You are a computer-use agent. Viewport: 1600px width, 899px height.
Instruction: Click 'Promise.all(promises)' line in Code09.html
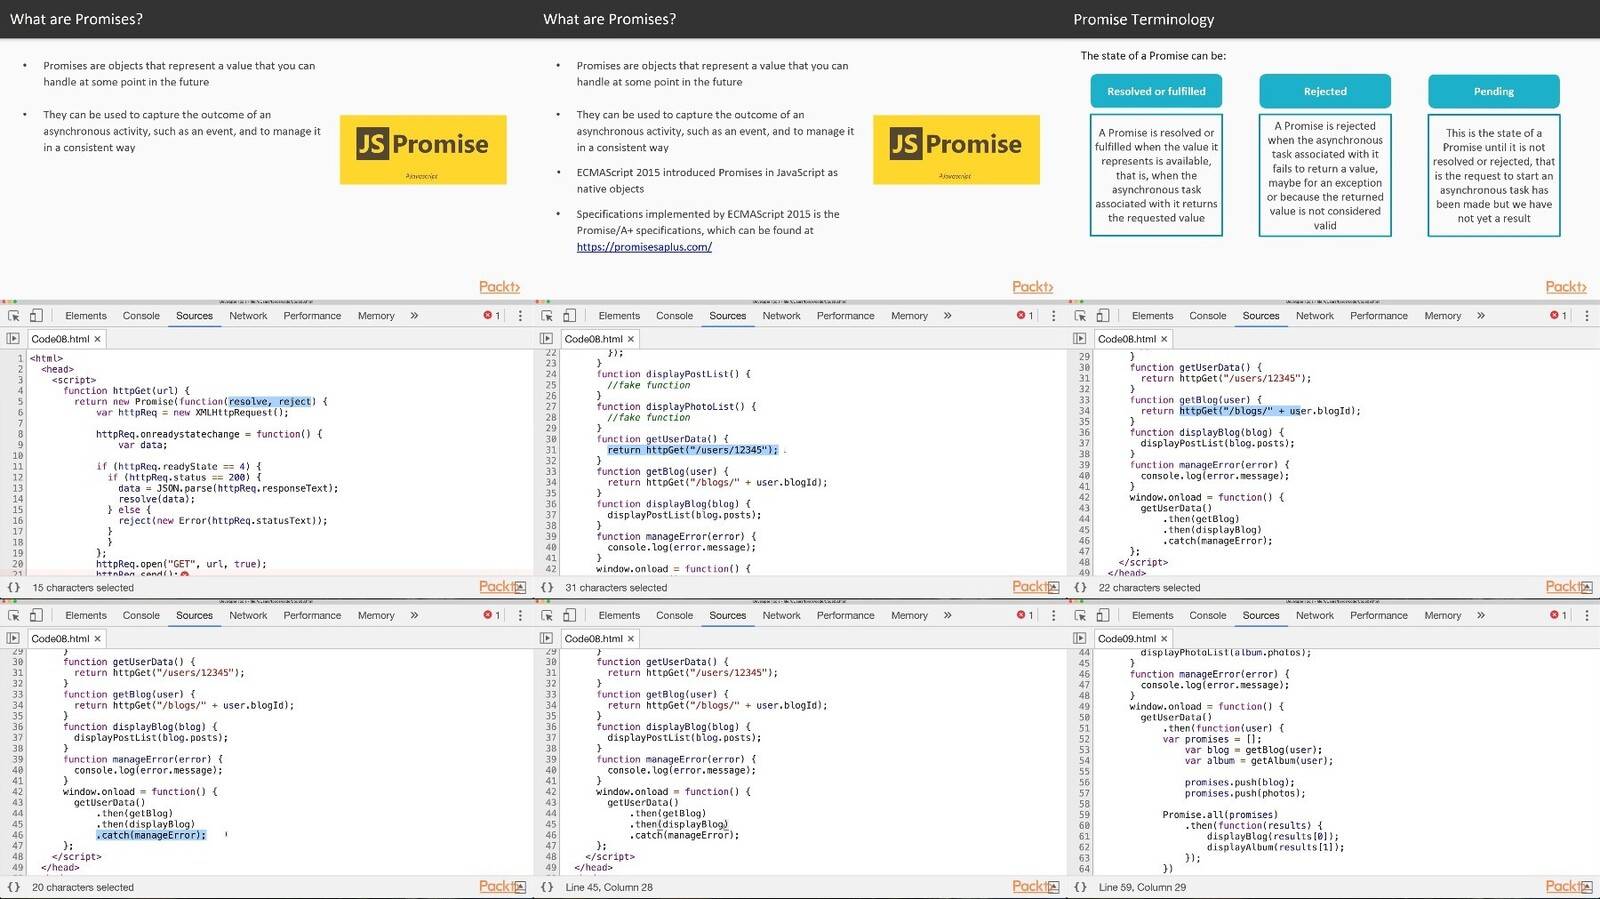click(1220, 815)
